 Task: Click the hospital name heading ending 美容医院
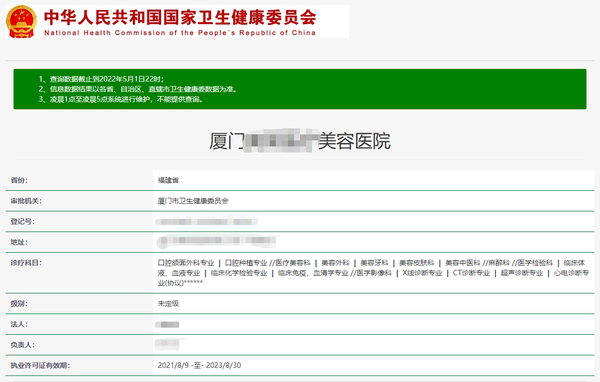(x=300, y=141)
